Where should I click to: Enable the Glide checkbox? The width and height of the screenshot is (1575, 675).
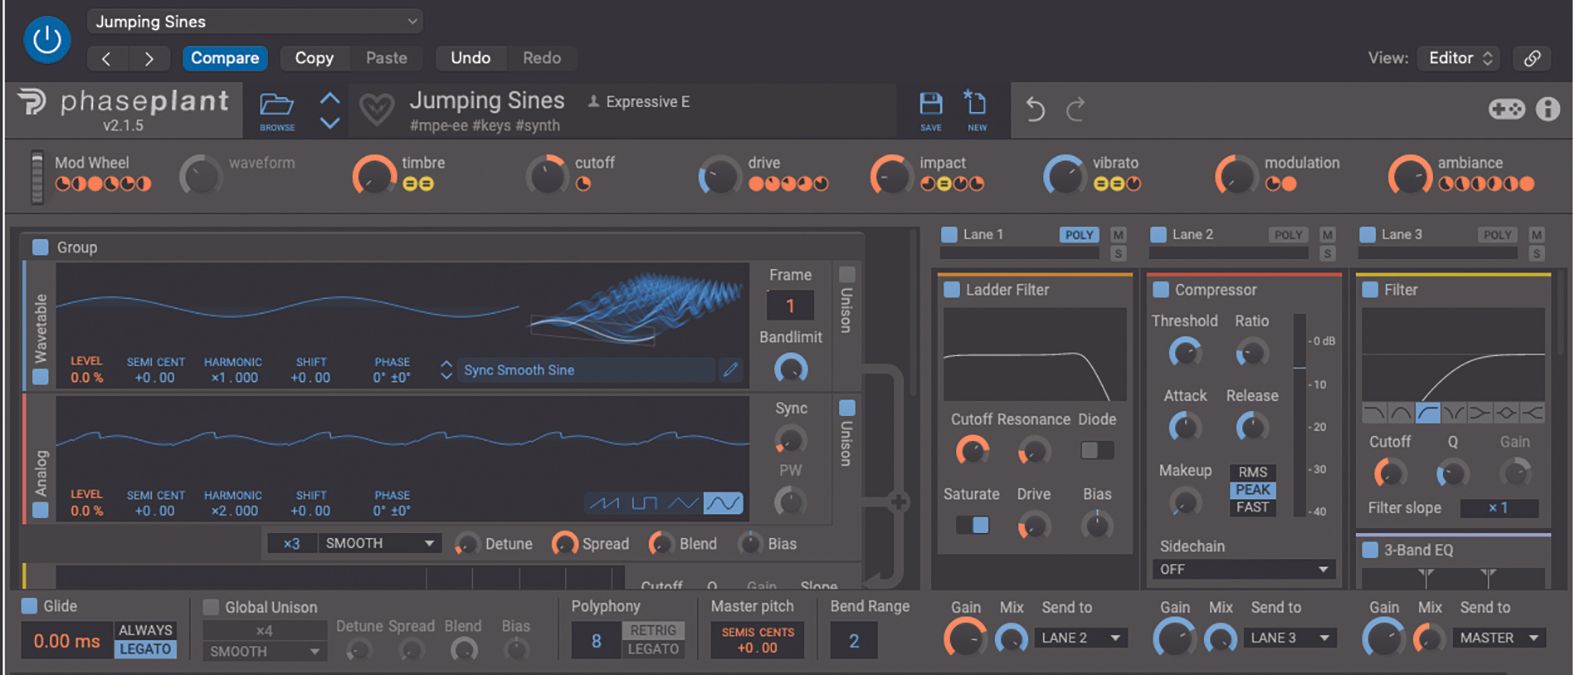29,606
